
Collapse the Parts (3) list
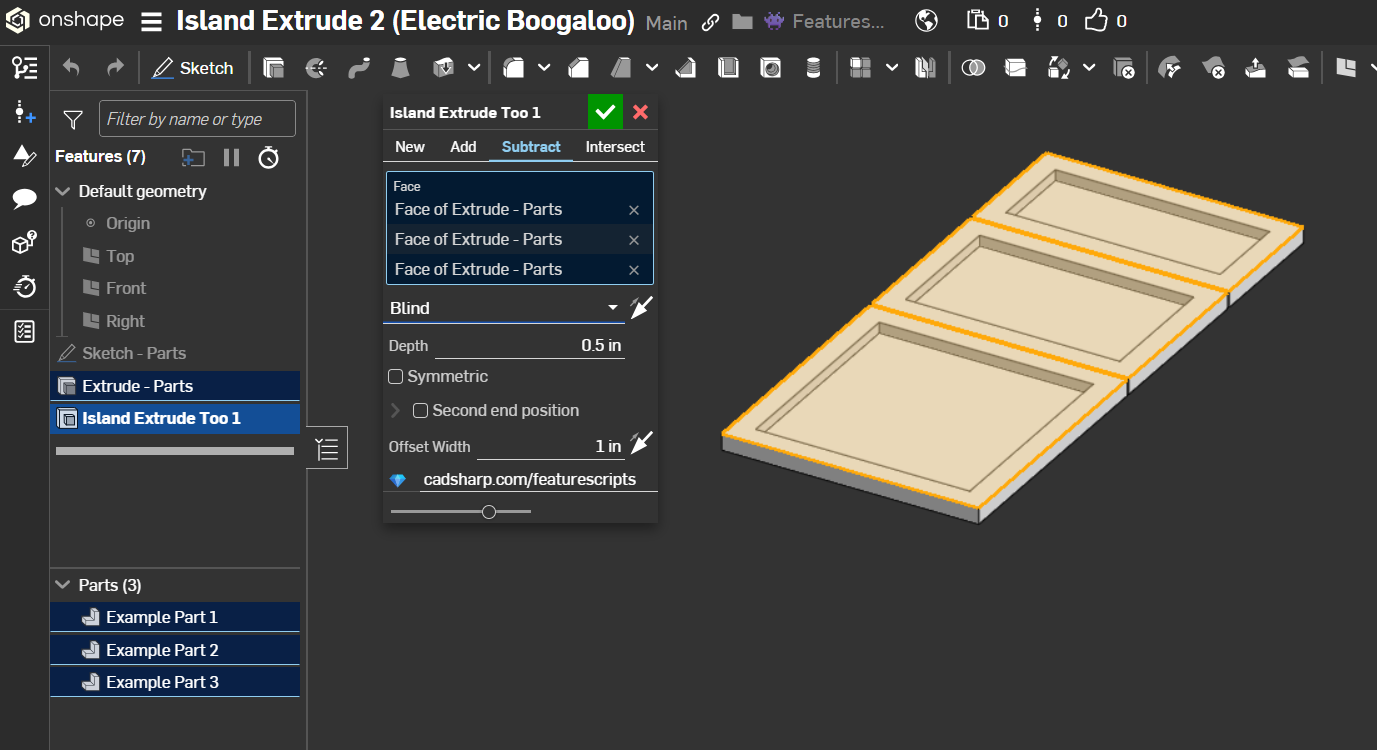pos(63,585)
